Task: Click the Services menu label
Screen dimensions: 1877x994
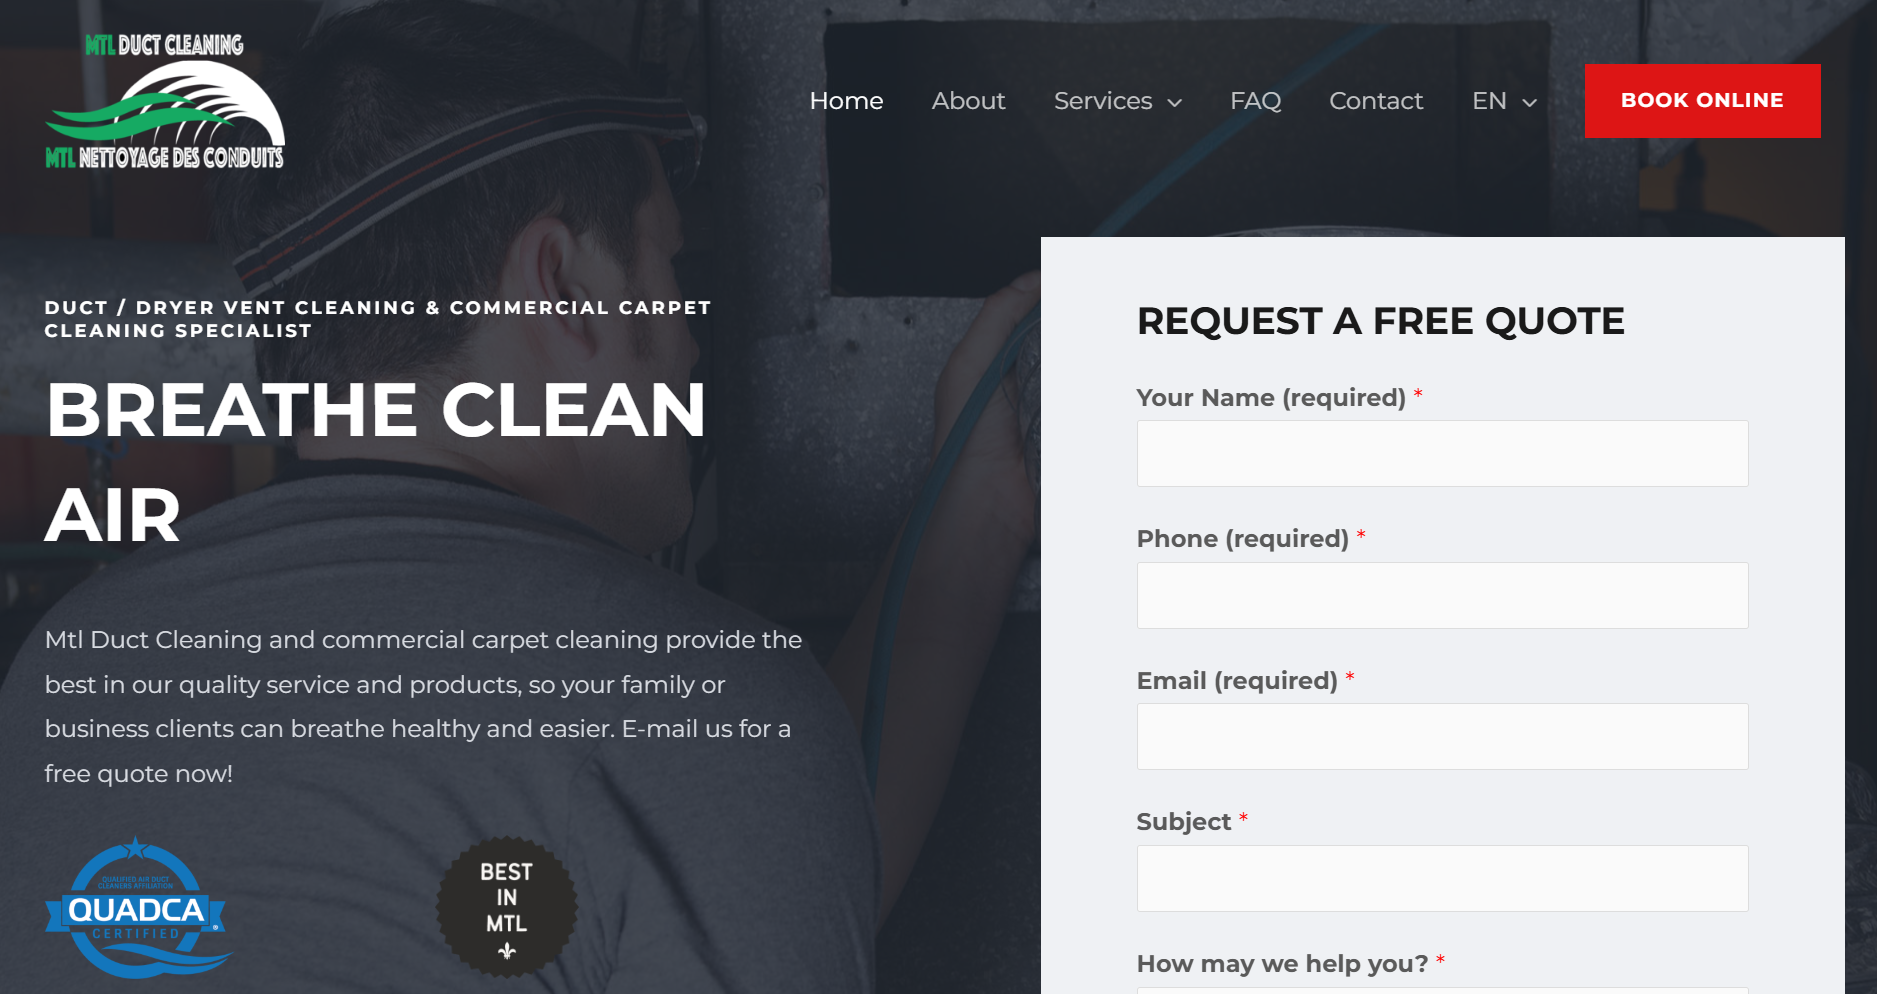Action: click(x=1103, y=101)
